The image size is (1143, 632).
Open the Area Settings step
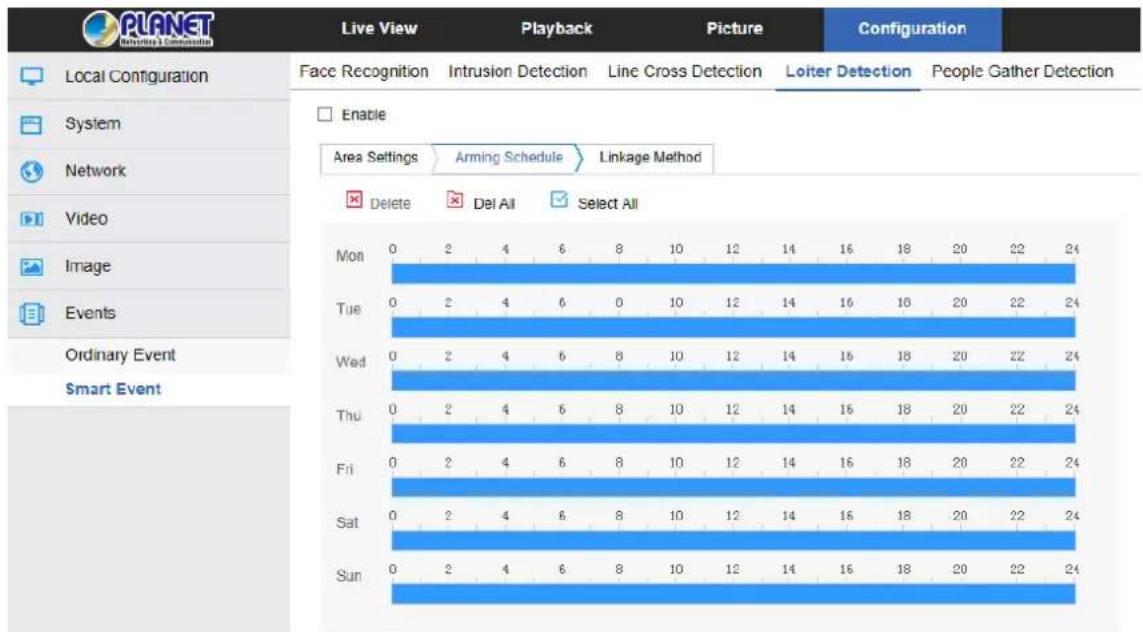[375, 157]
